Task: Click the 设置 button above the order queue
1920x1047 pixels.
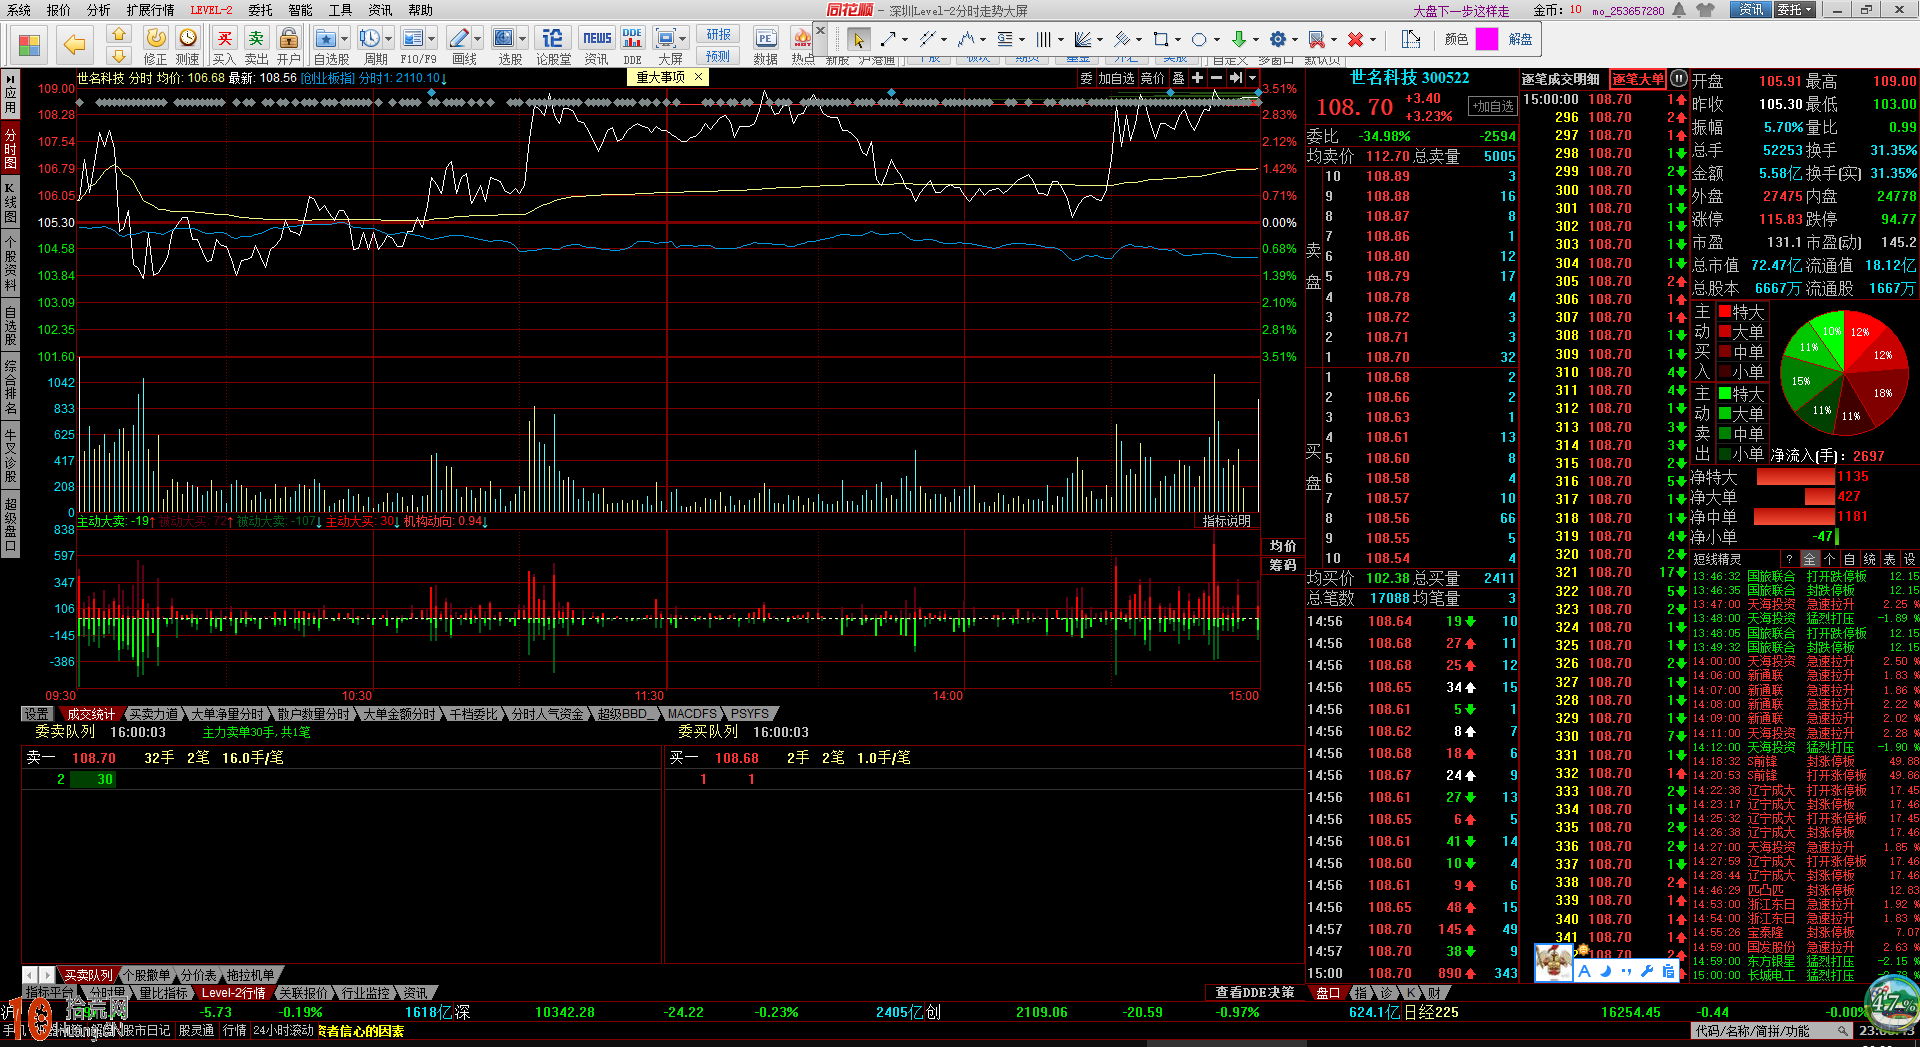Action: (37, 714)
